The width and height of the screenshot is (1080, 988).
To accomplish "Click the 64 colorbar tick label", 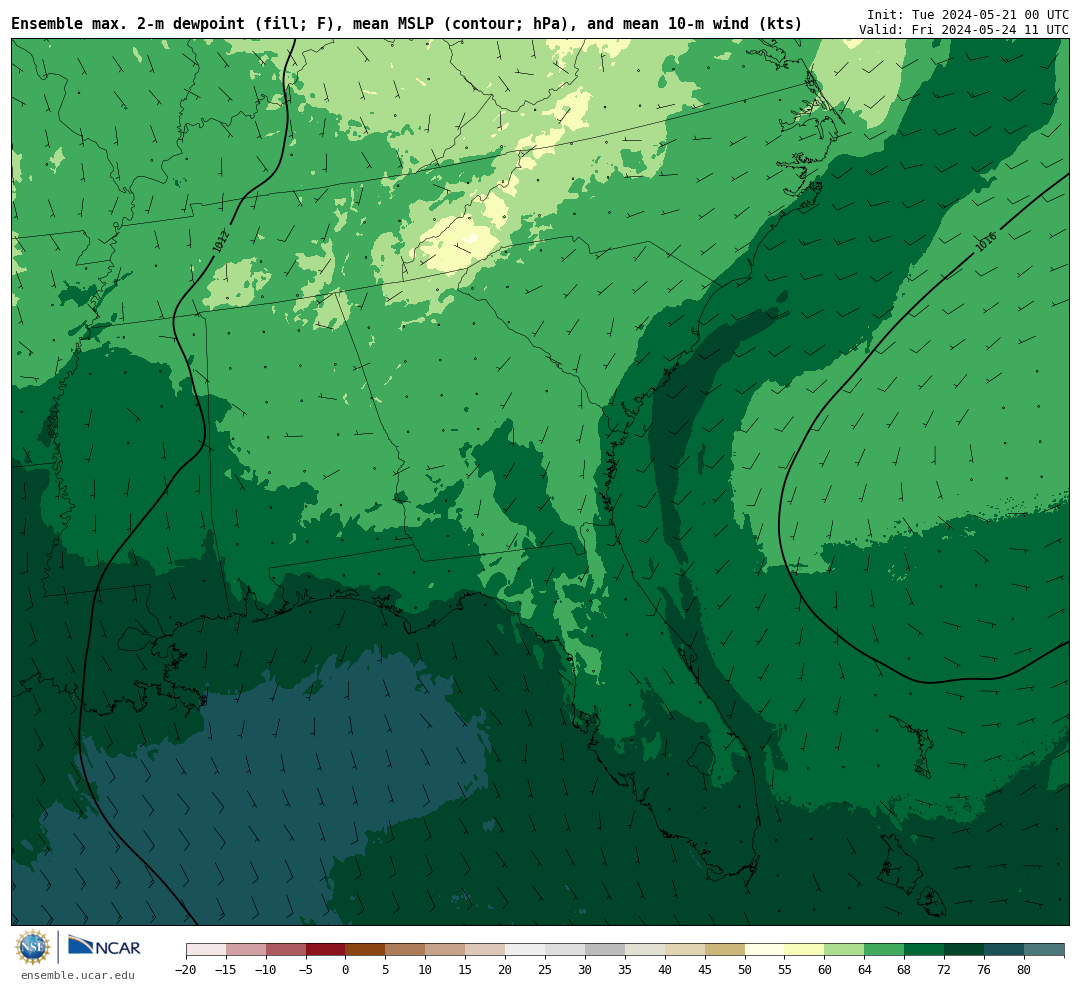I will click(865, 970).
